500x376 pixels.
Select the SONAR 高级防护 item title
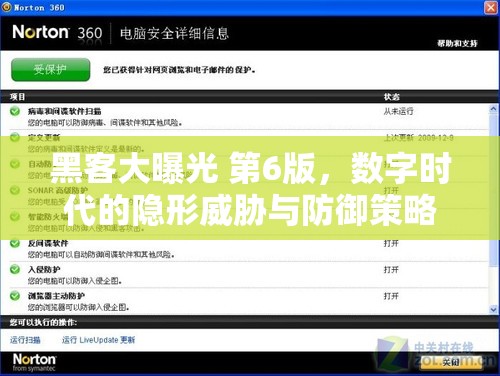(58, 191)
